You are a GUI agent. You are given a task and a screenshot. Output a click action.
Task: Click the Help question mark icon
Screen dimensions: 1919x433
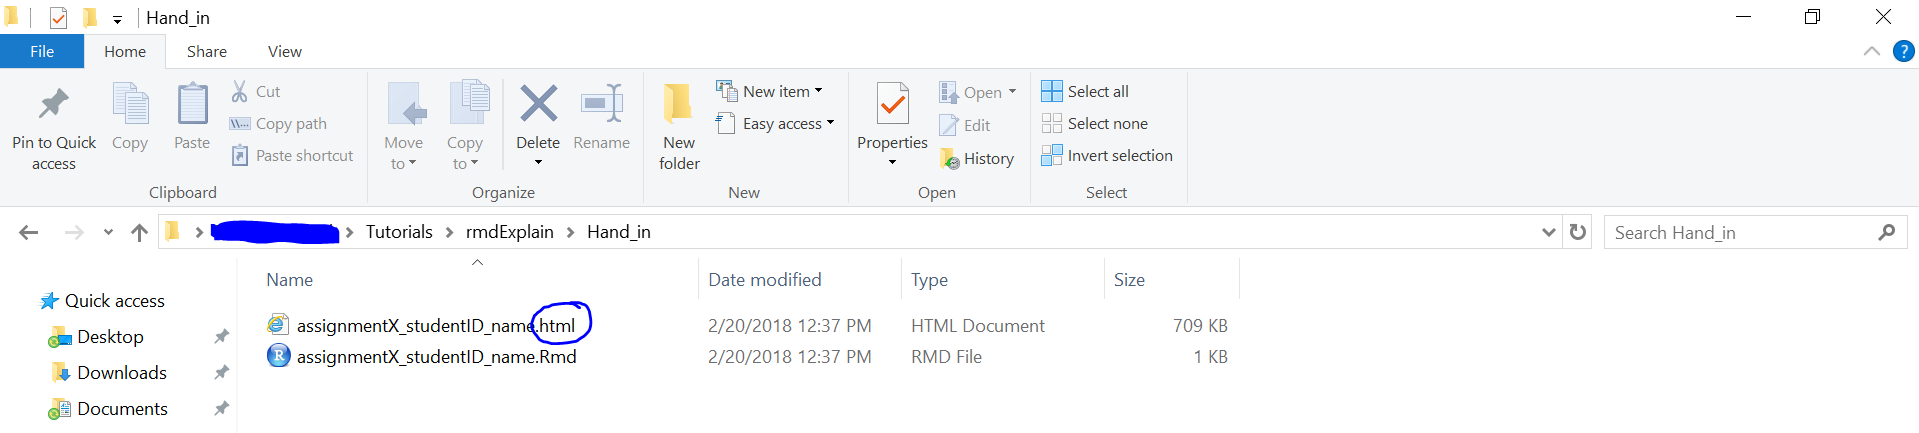(x=1903, y=51)
